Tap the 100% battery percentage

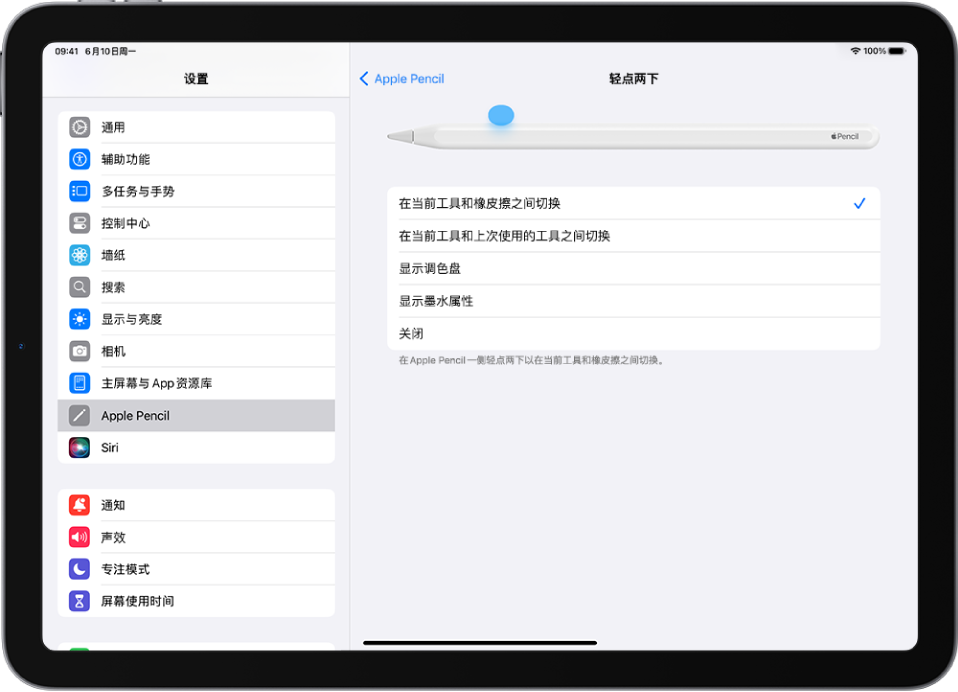click(x=874, y=51)
